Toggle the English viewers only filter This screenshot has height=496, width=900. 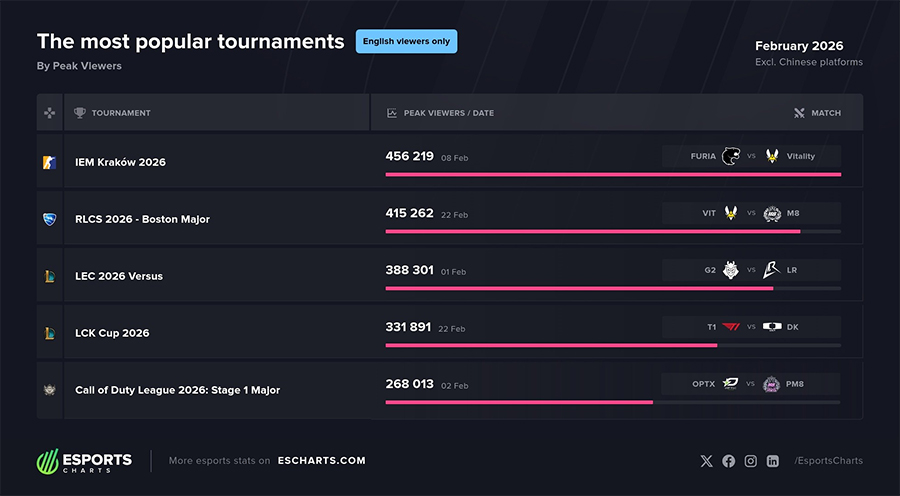pos(406,41)
